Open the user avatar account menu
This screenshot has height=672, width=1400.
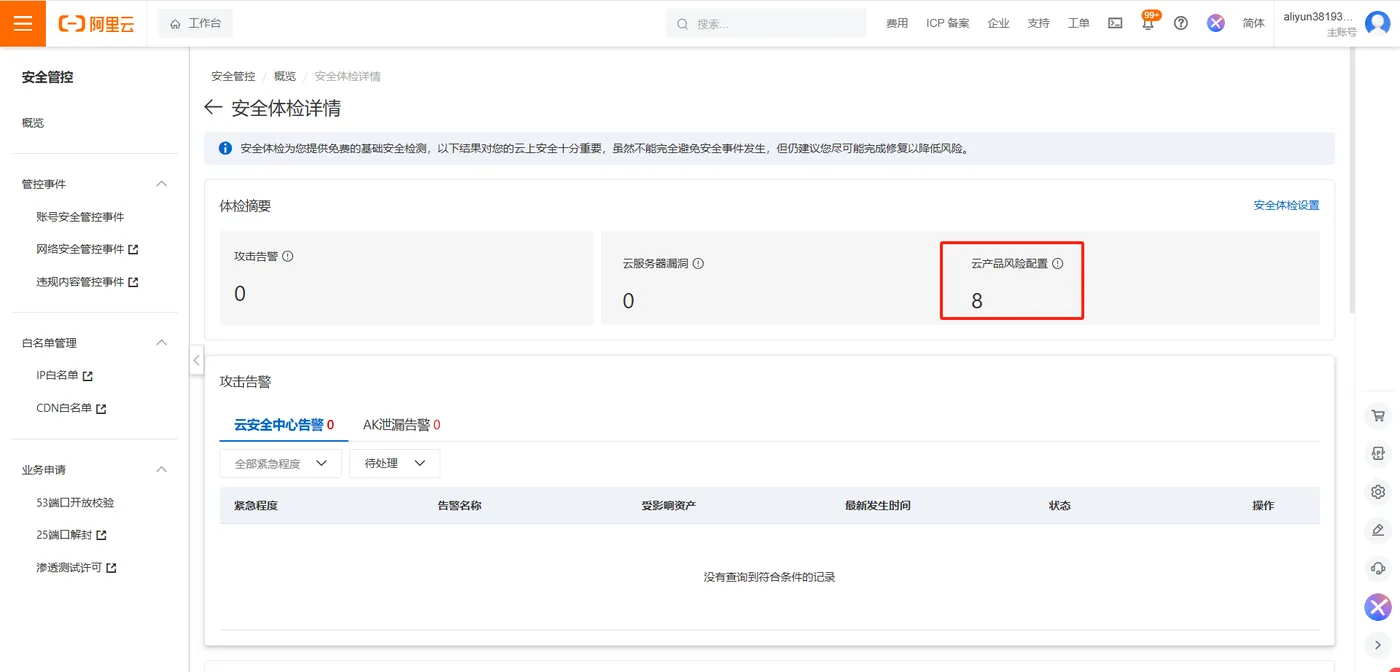point(1377,23)
